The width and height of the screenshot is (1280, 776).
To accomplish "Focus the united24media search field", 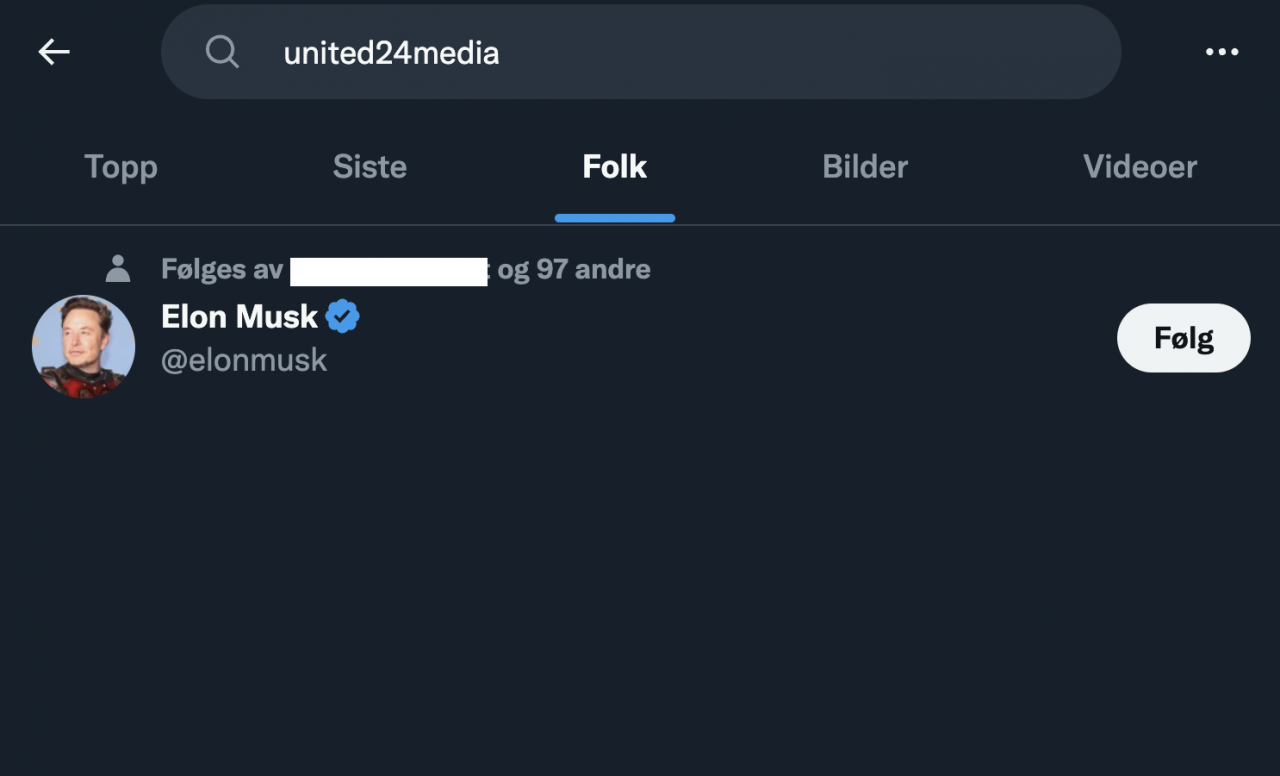I will (x=640, y=52).
